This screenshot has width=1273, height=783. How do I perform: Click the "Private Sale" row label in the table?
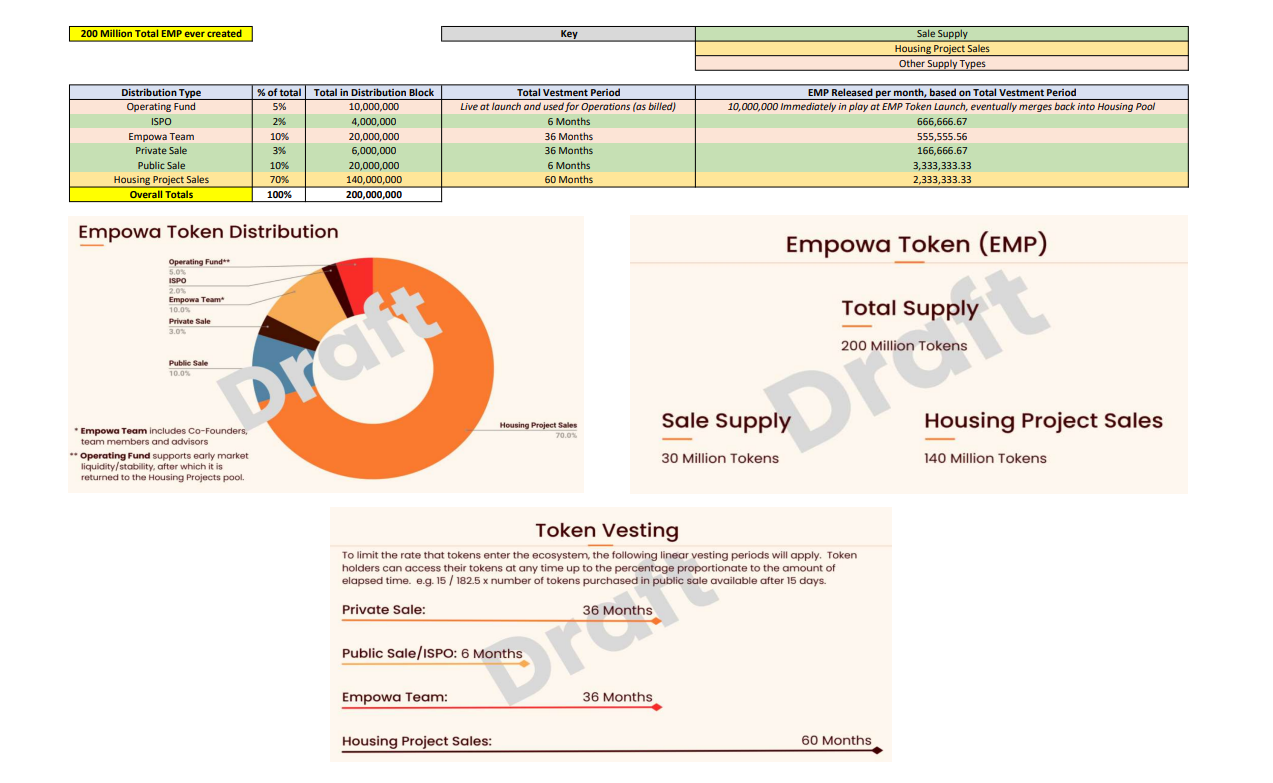[x=161, y=151]
